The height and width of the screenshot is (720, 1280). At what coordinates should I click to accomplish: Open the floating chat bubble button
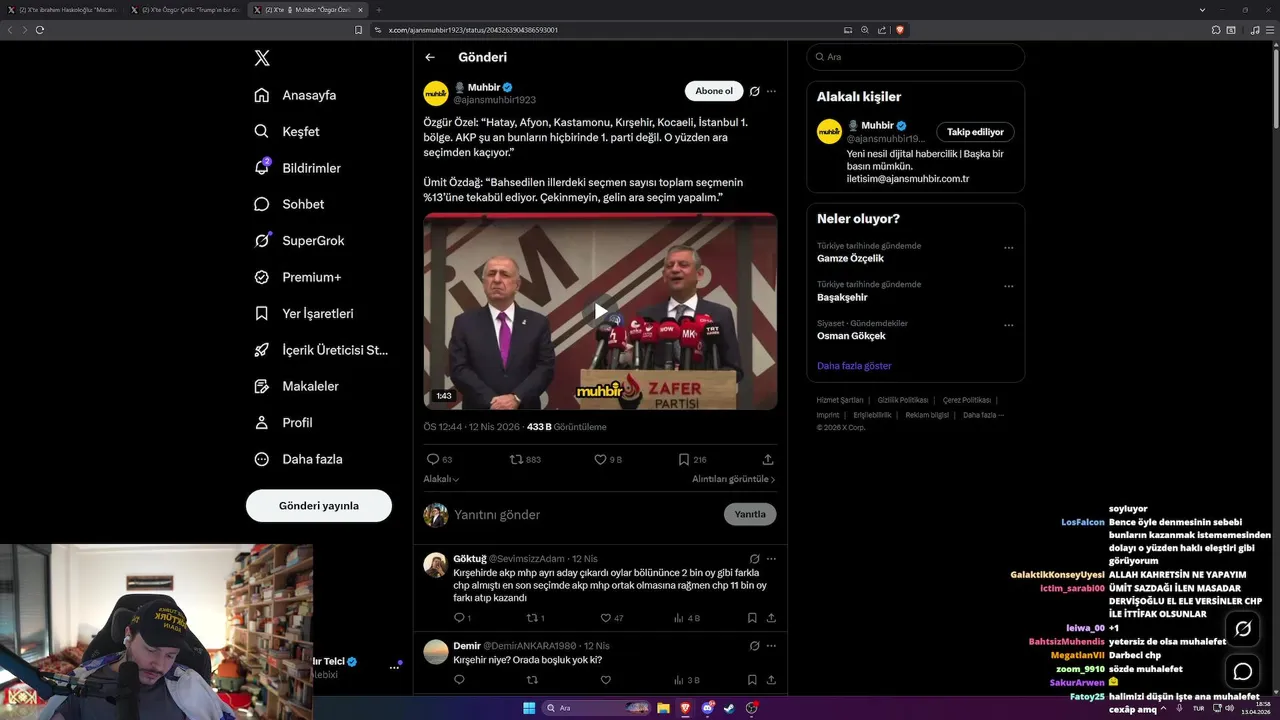1243,672
